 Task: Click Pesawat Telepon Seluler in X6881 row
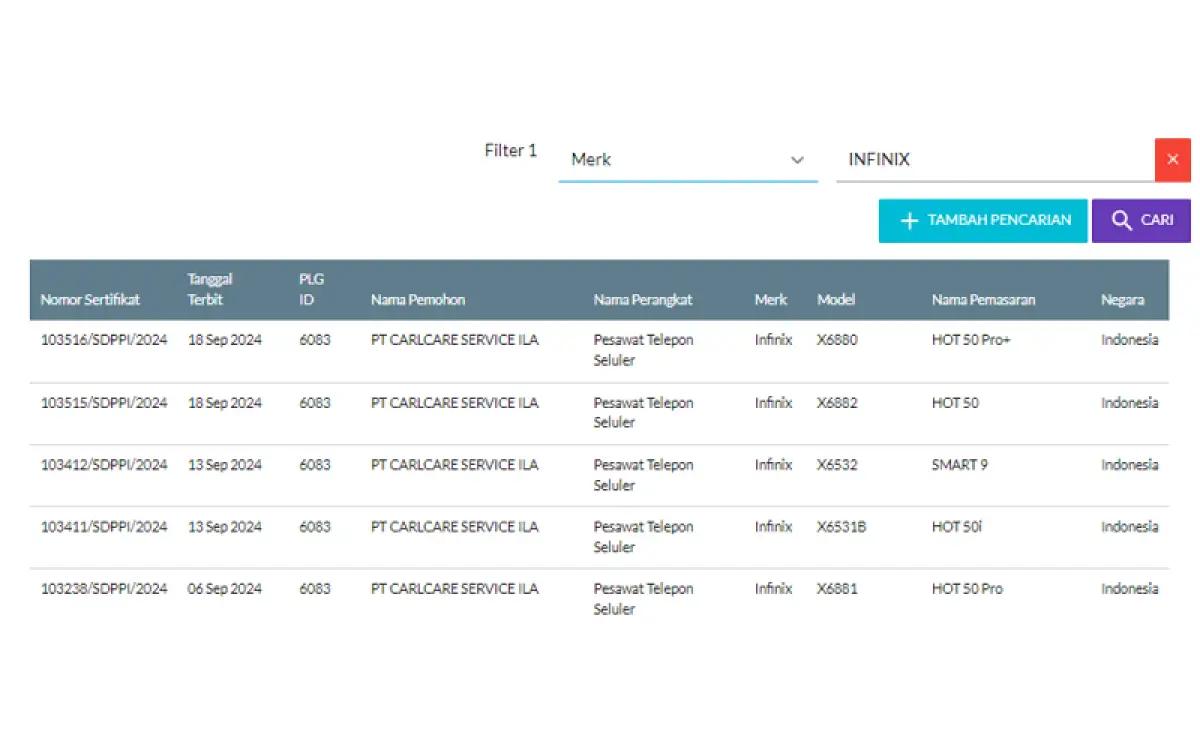[x=643, y=599]
